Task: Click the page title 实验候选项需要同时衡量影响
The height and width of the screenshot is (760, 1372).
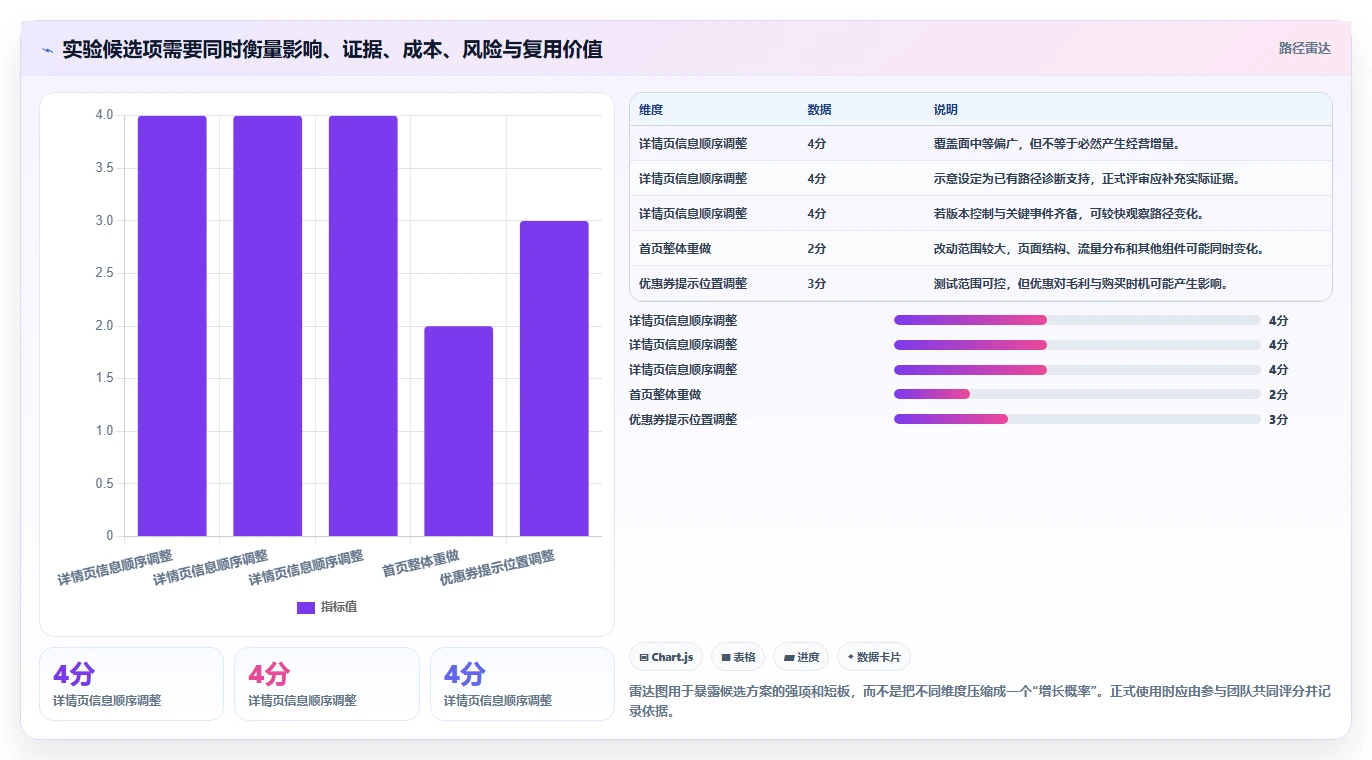Action: click(x=332, y=49)
